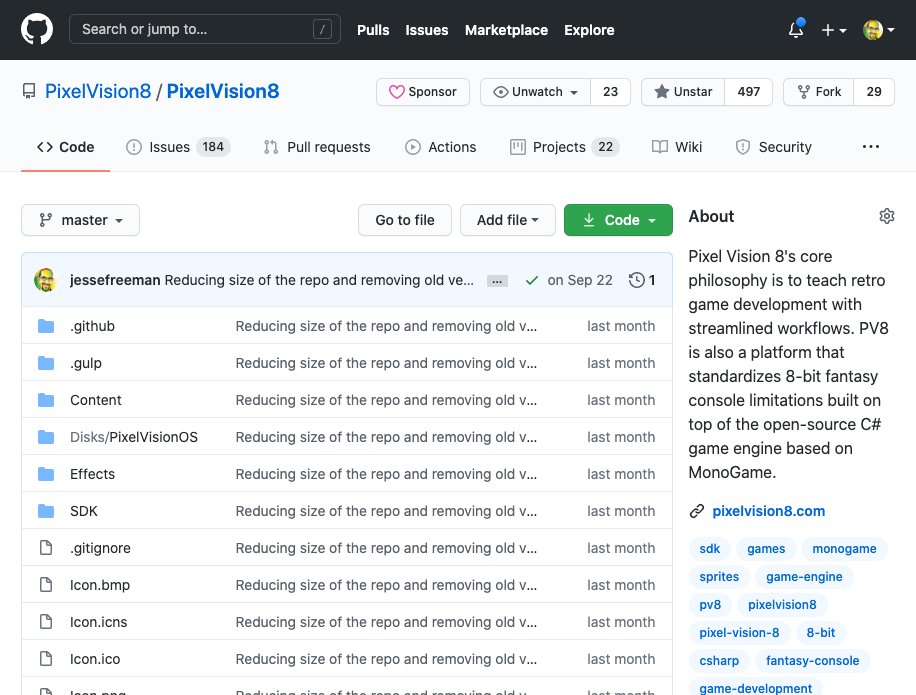Switch to the Security tab

coord(773,147)
